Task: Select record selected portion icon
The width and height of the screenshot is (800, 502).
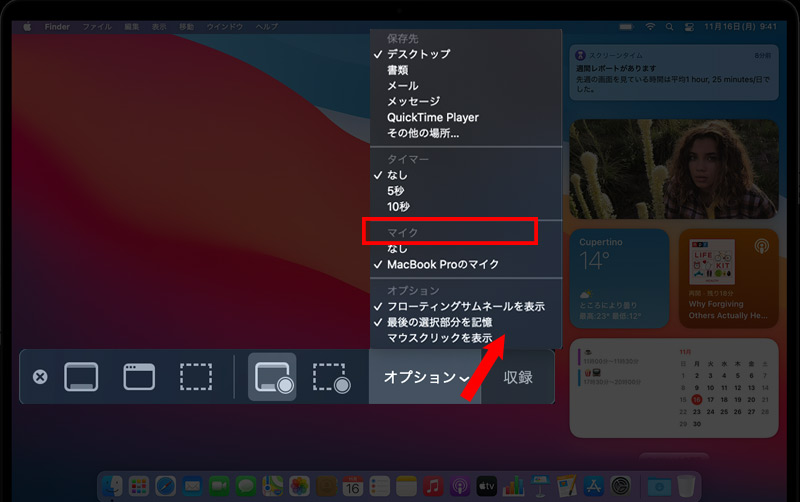Action: coord(331,378)
